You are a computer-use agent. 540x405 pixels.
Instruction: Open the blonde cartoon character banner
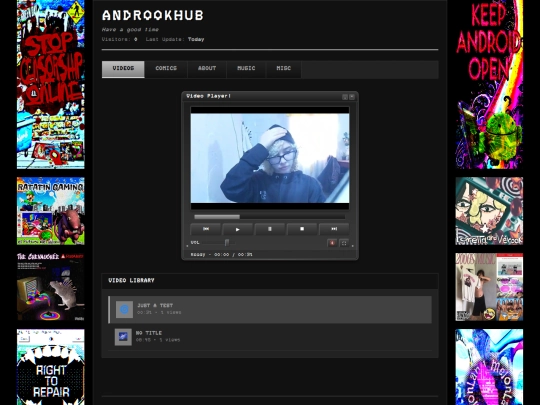point(489,211)
